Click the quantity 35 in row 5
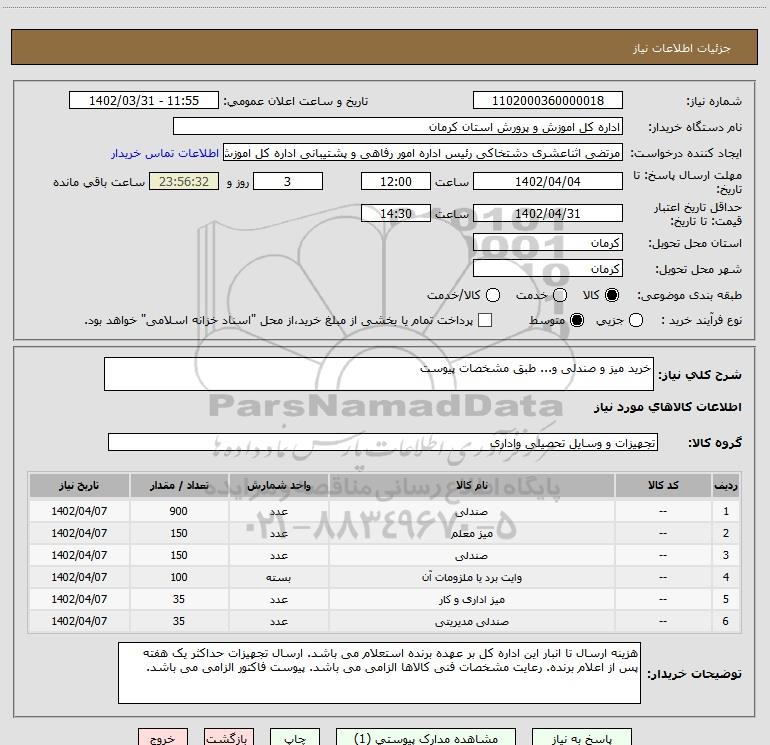Viewport: 770px width, 745px height. point(179,600)
